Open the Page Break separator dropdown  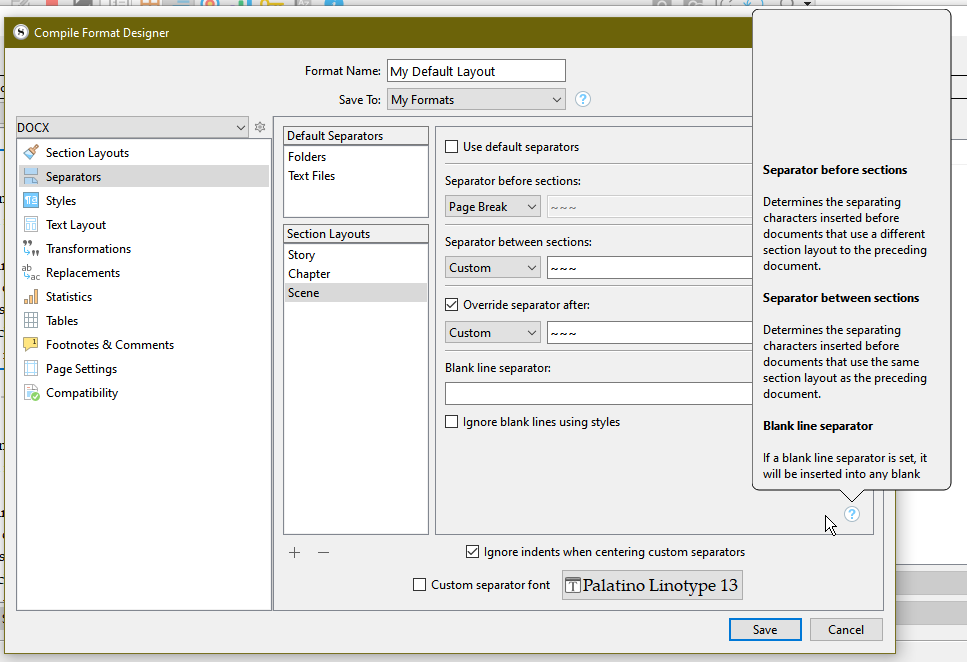click(x=493, y=207)
